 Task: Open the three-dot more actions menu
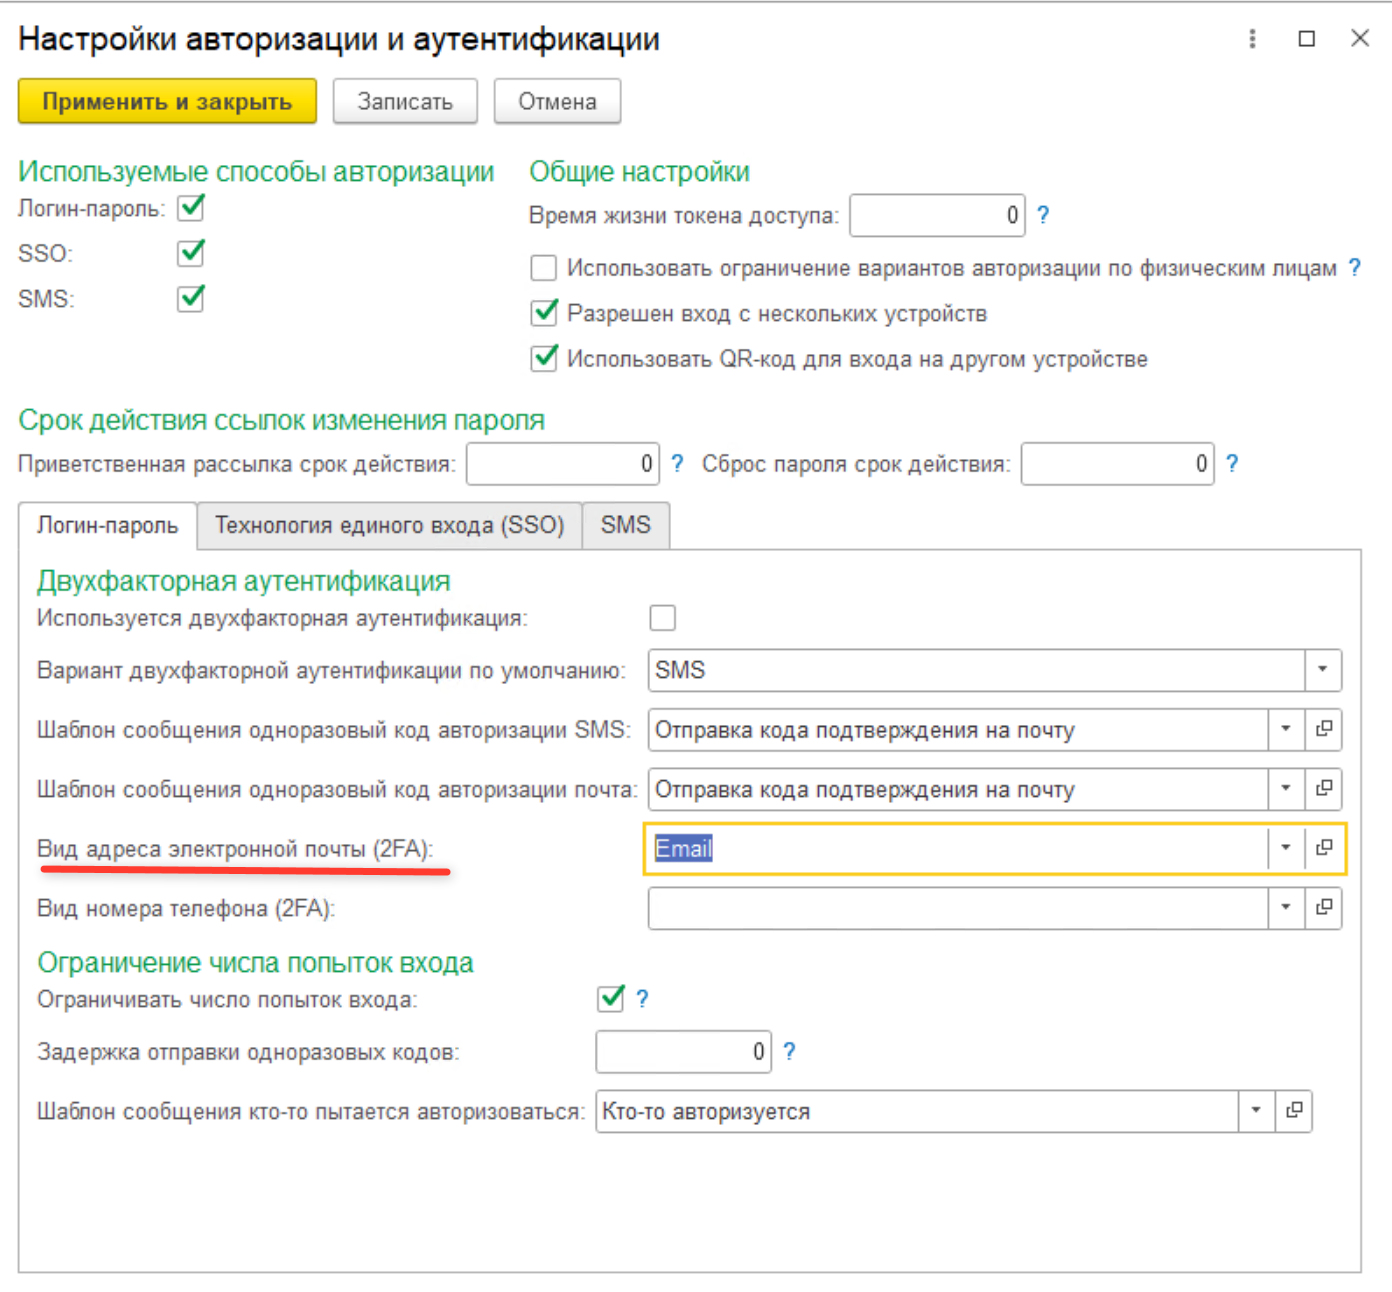1252,39
